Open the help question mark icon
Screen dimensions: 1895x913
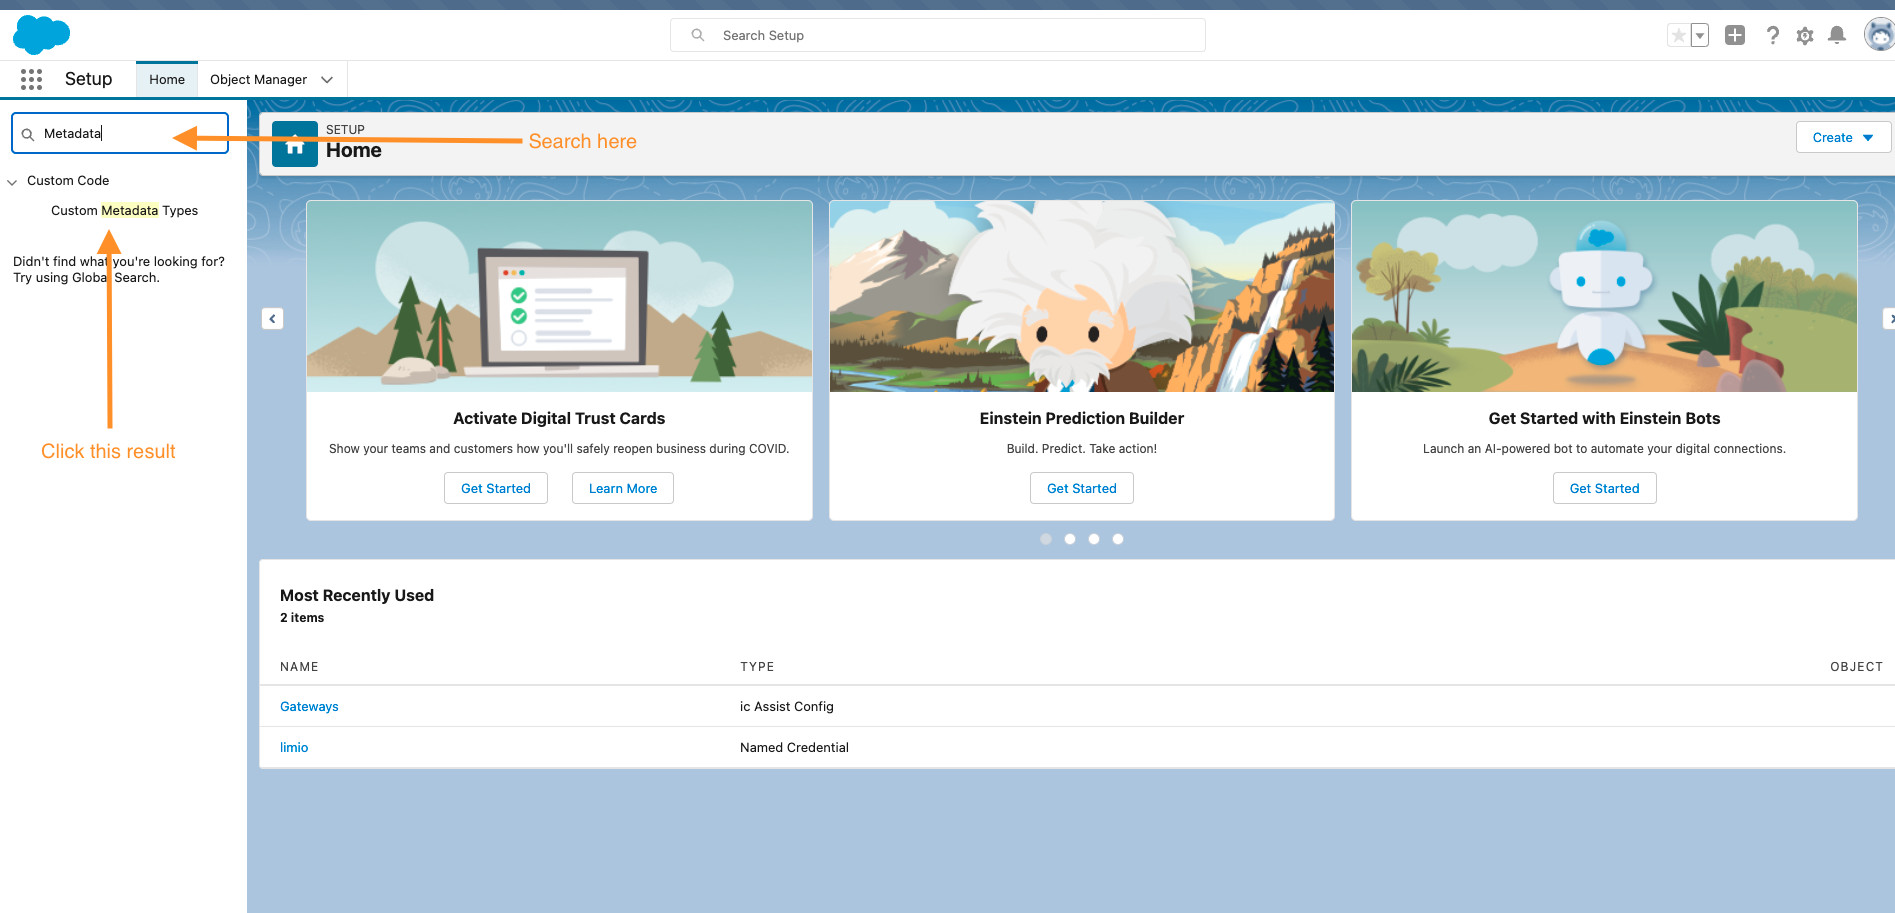click(x=1772, y=35)
